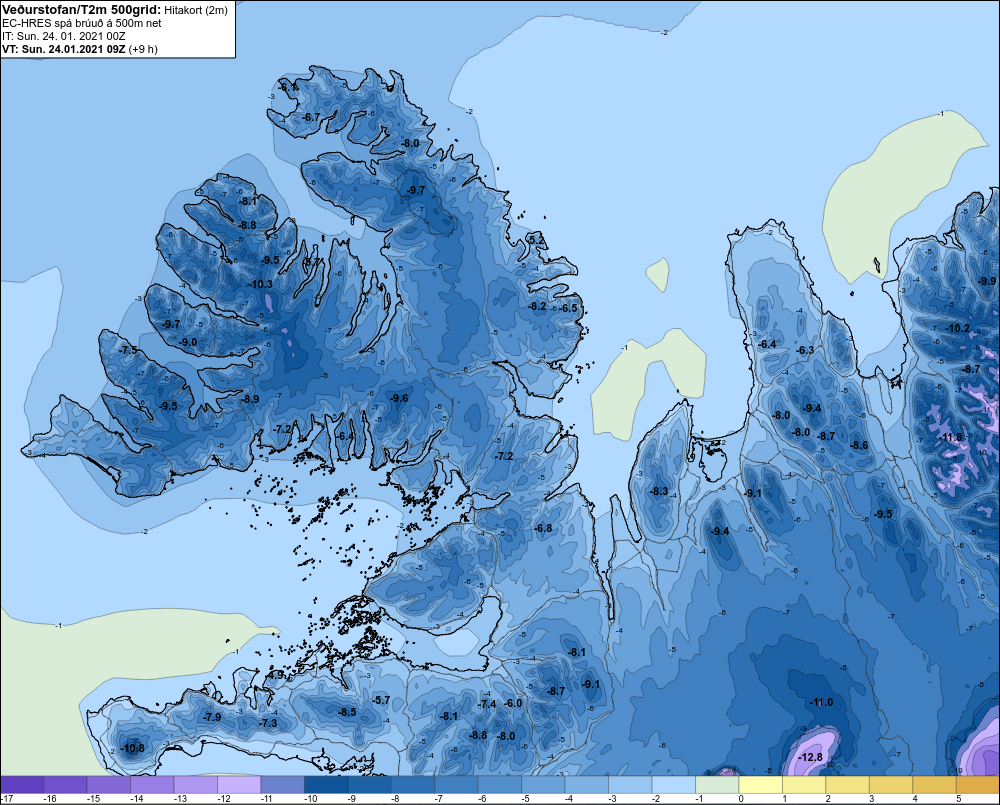Image resolution: width=1000 pixels, height=805 pixels.
Task: Click the orange swatch right of 5
Action: click(x=978, y=785)
